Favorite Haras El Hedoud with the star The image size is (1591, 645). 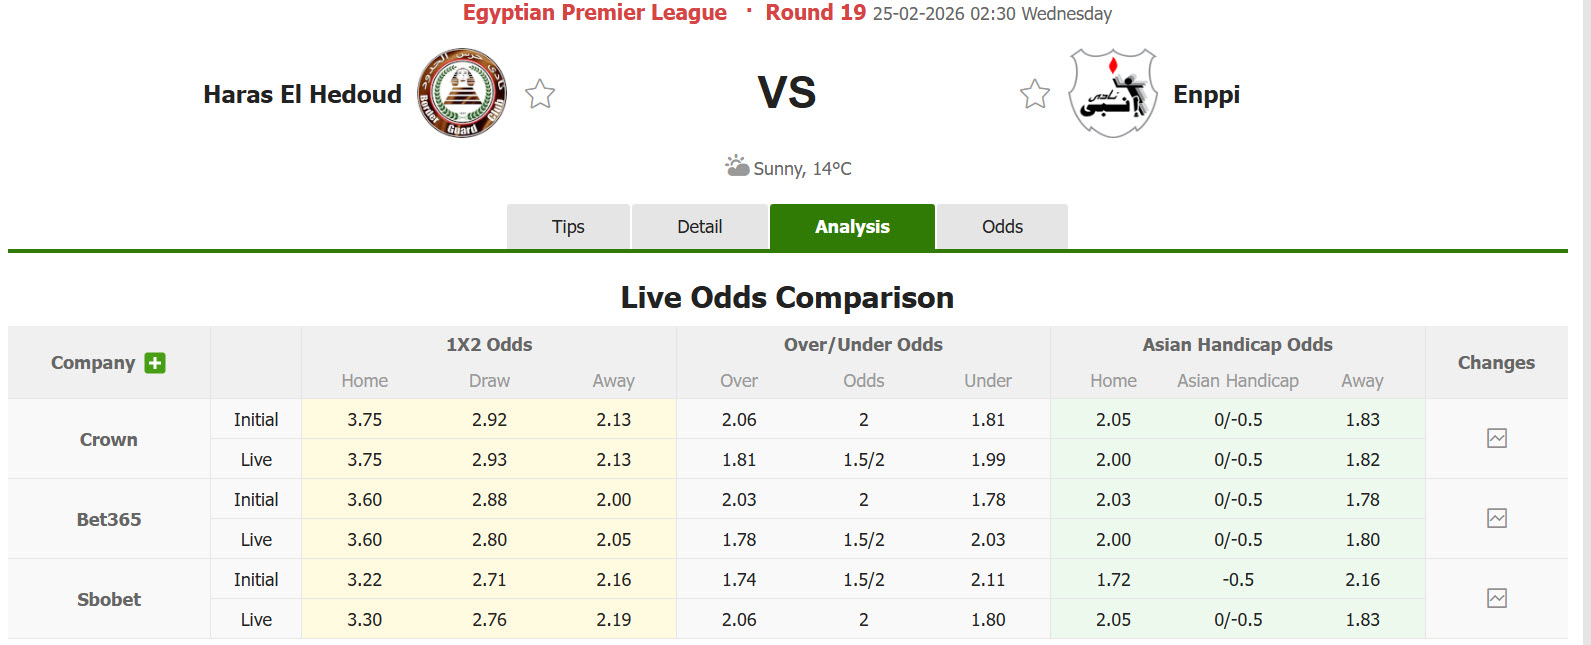pyautogui.click(x=540, y=94)
